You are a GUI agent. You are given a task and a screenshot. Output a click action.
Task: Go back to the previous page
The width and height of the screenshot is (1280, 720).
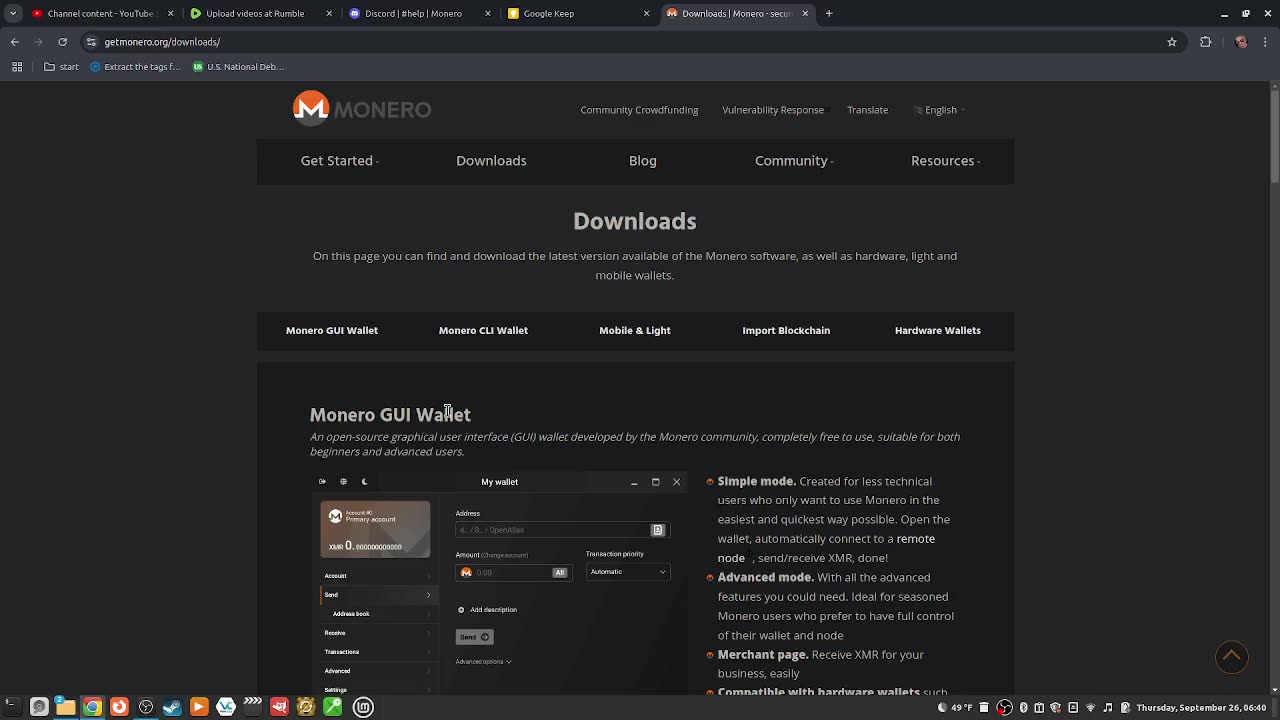tap(14, 42)
